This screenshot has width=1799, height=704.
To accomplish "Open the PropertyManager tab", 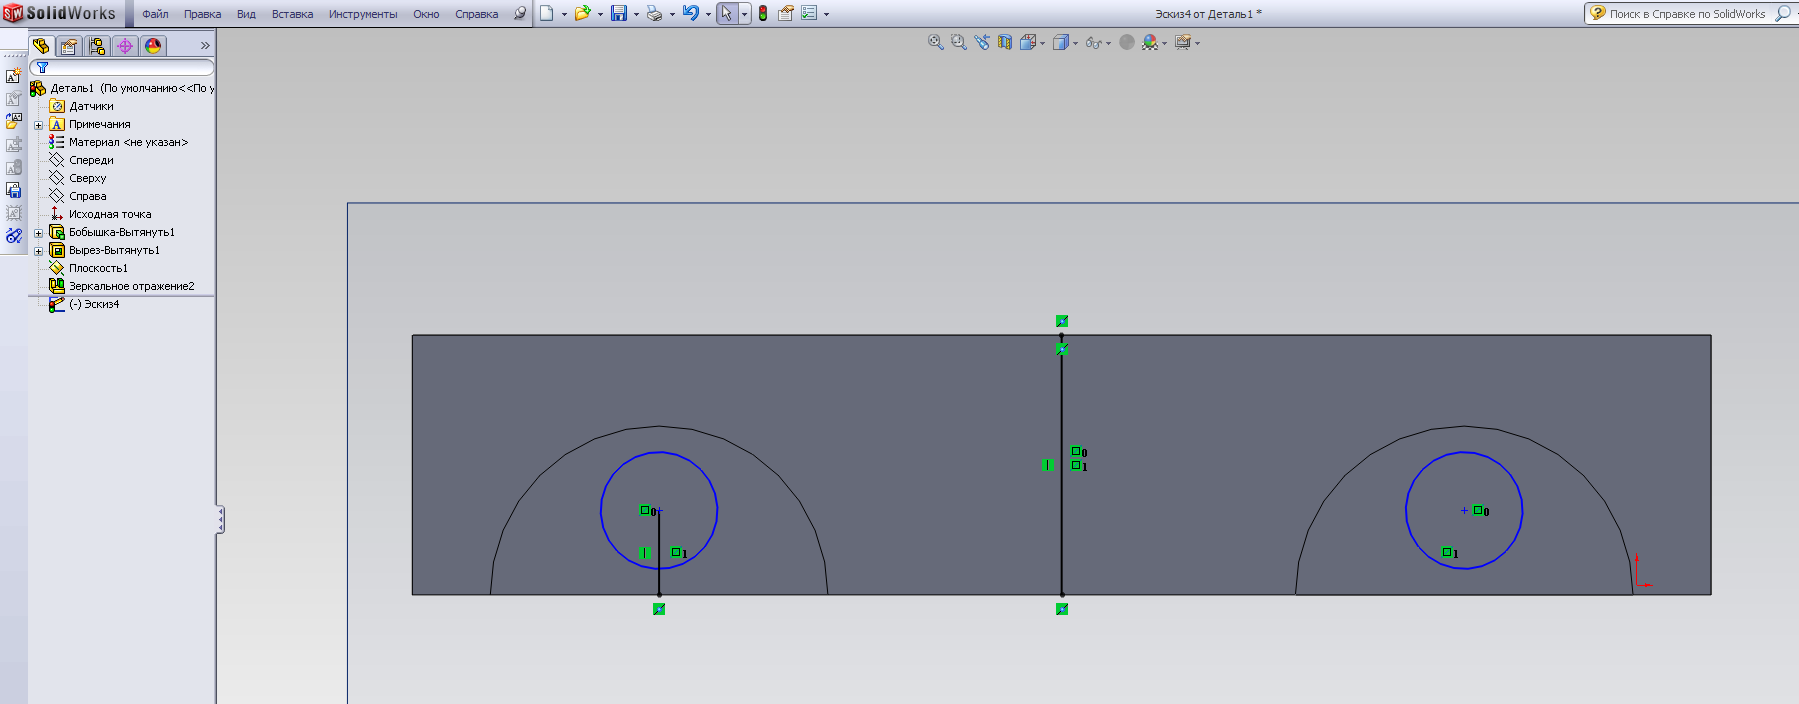I will (x=69, y=46).
